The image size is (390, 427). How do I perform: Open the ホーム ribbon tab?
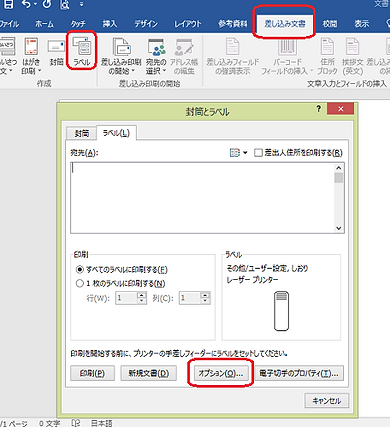[x=44, y=24]
